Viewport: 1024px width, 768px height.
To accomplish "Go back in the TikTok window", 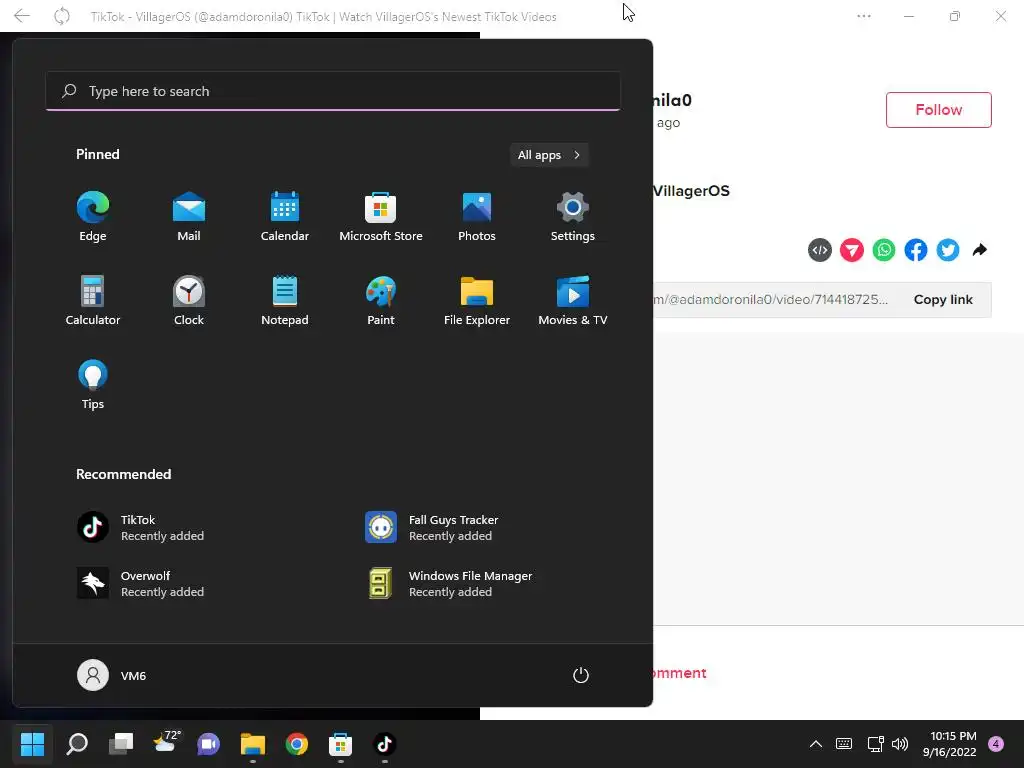I will click(22, 16).
